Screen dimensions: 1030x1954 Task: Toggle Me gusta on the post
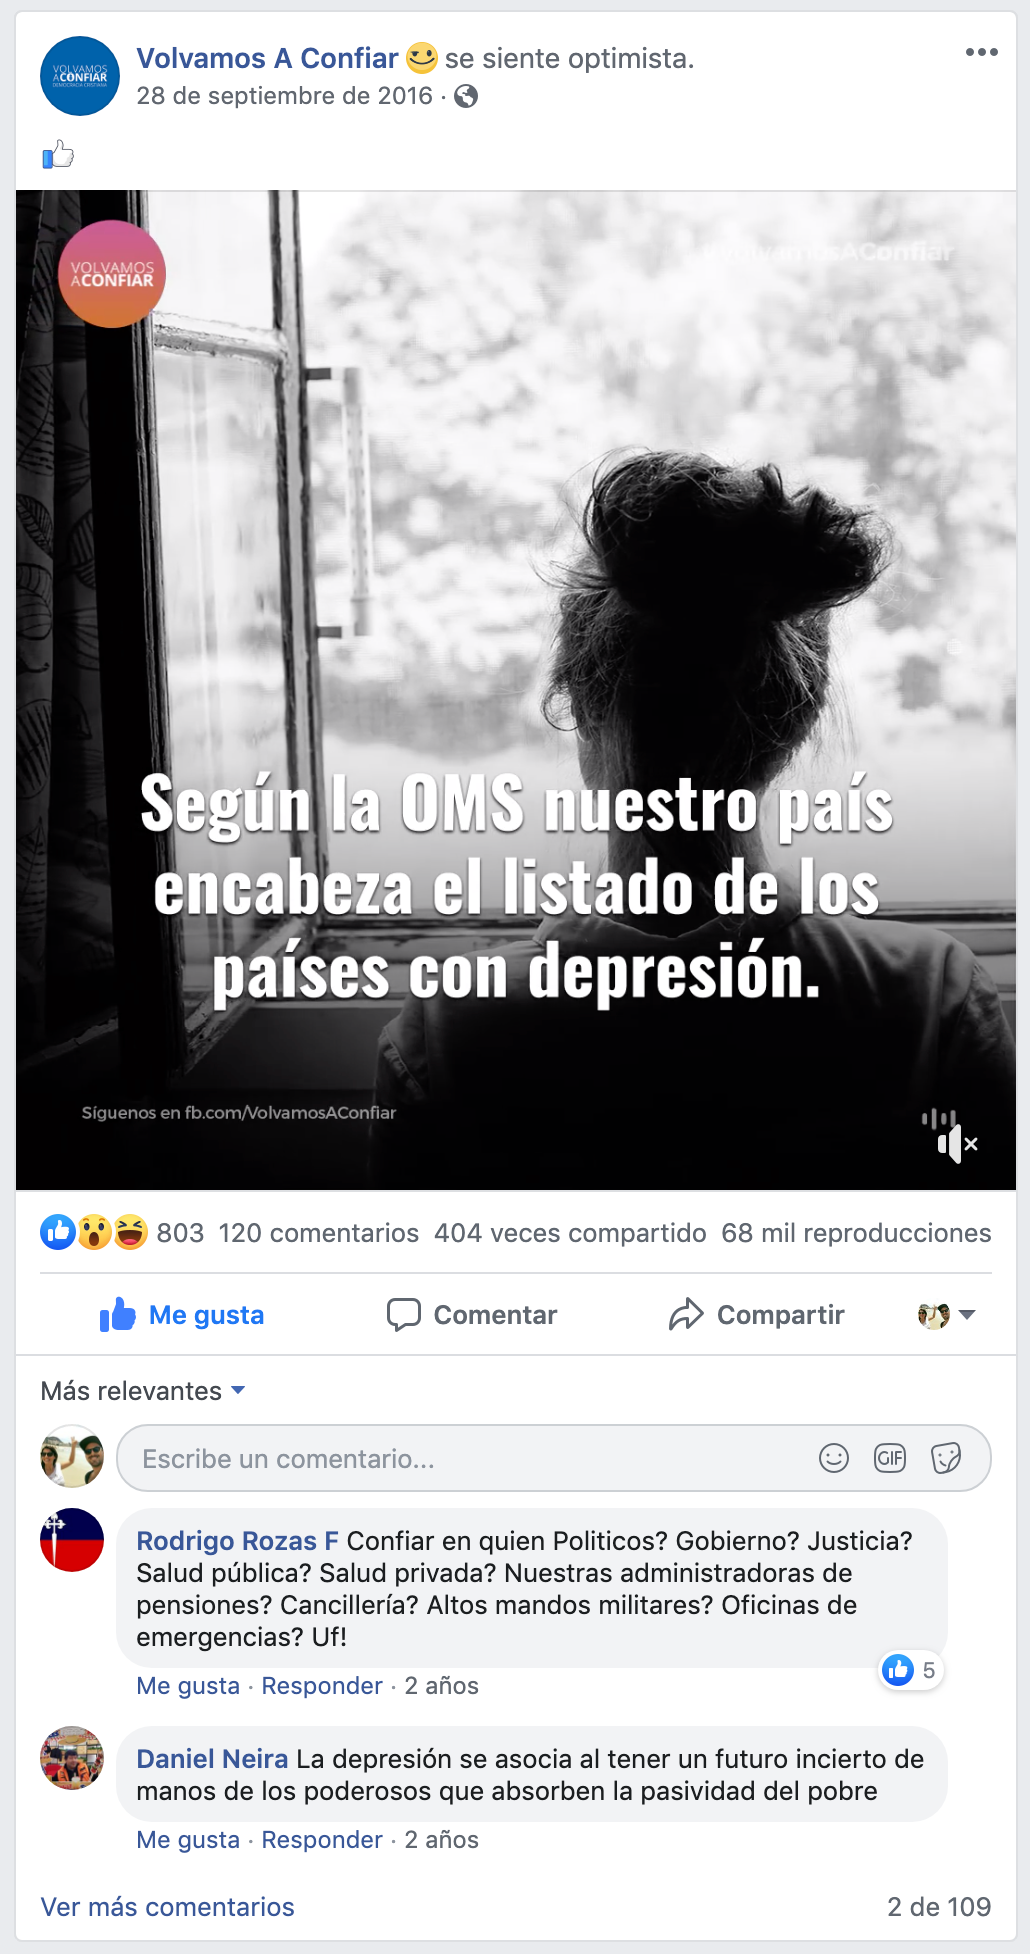pos(182,1314)
